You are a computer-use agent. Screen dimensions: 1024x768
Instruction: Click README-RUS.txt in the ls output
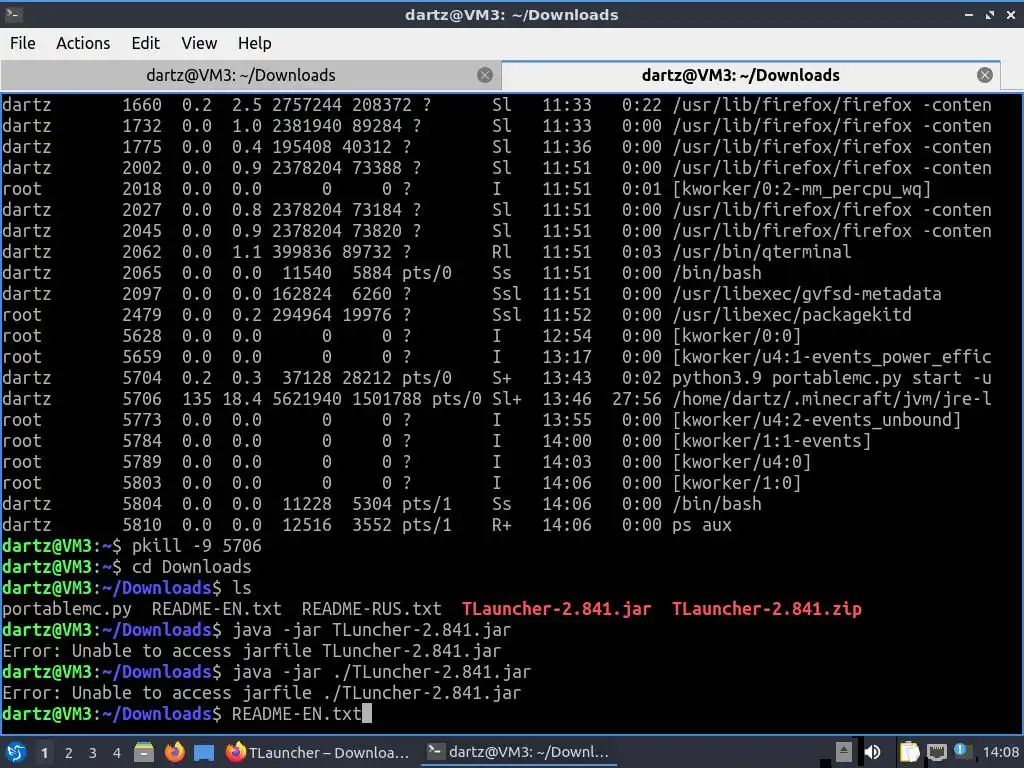click(372, 609)
